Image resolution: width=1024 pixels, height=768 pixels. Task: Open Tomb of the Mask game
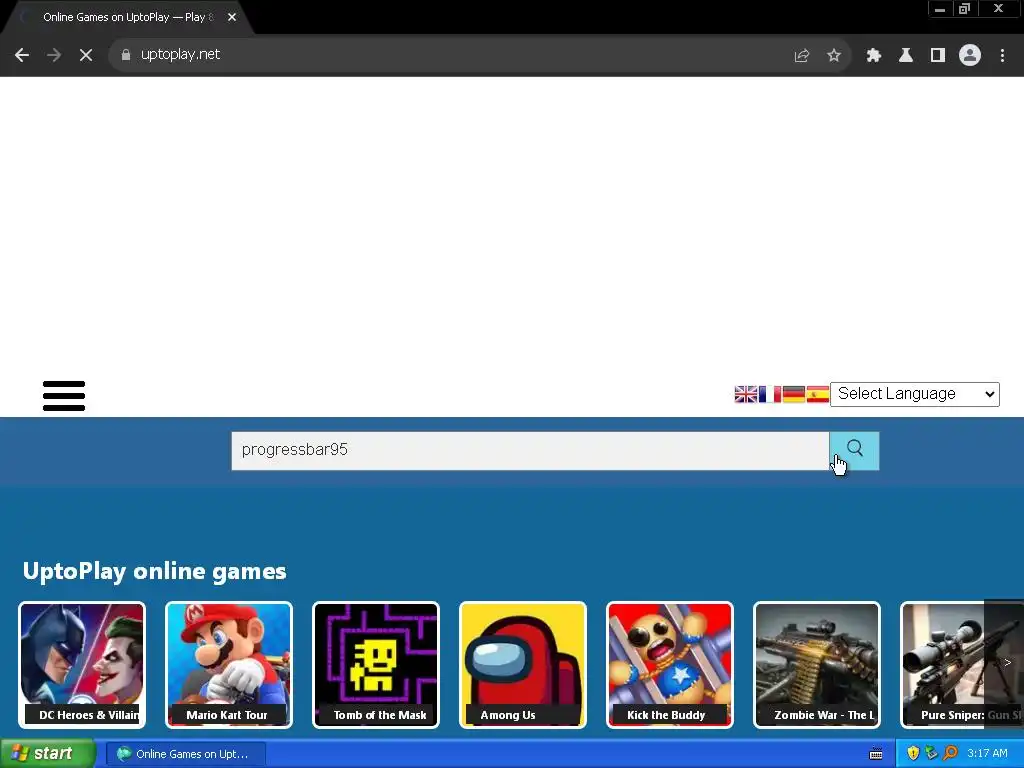376,664
